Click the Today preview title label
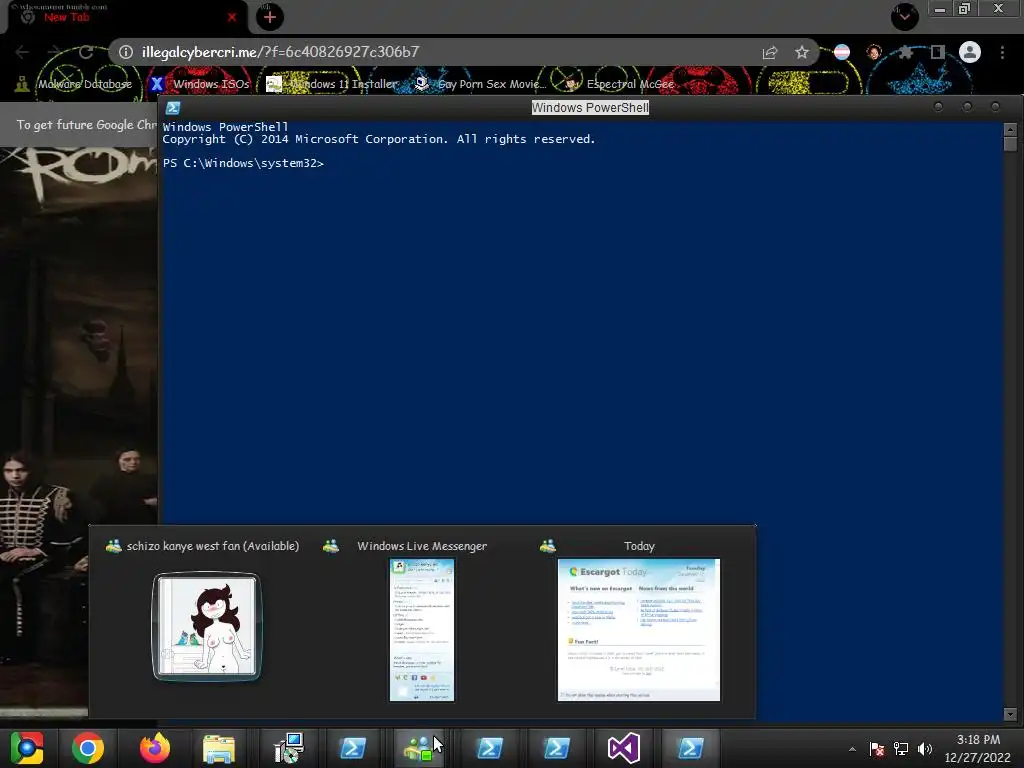Screen dimensions: 1024x768 point(639,546)
